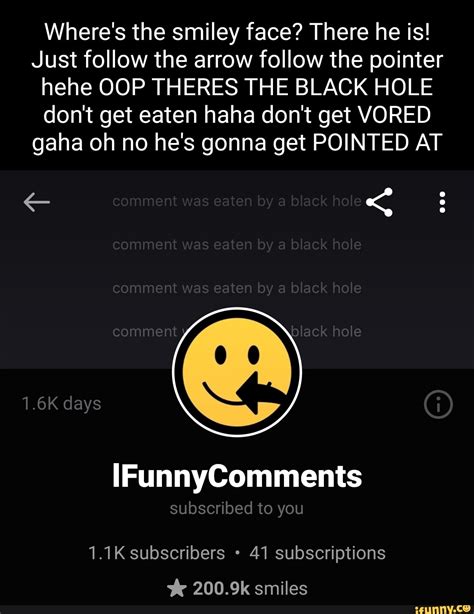Open the smiley face profile avatar
Viewport: 474px width, 614px height.
[237, 372]
